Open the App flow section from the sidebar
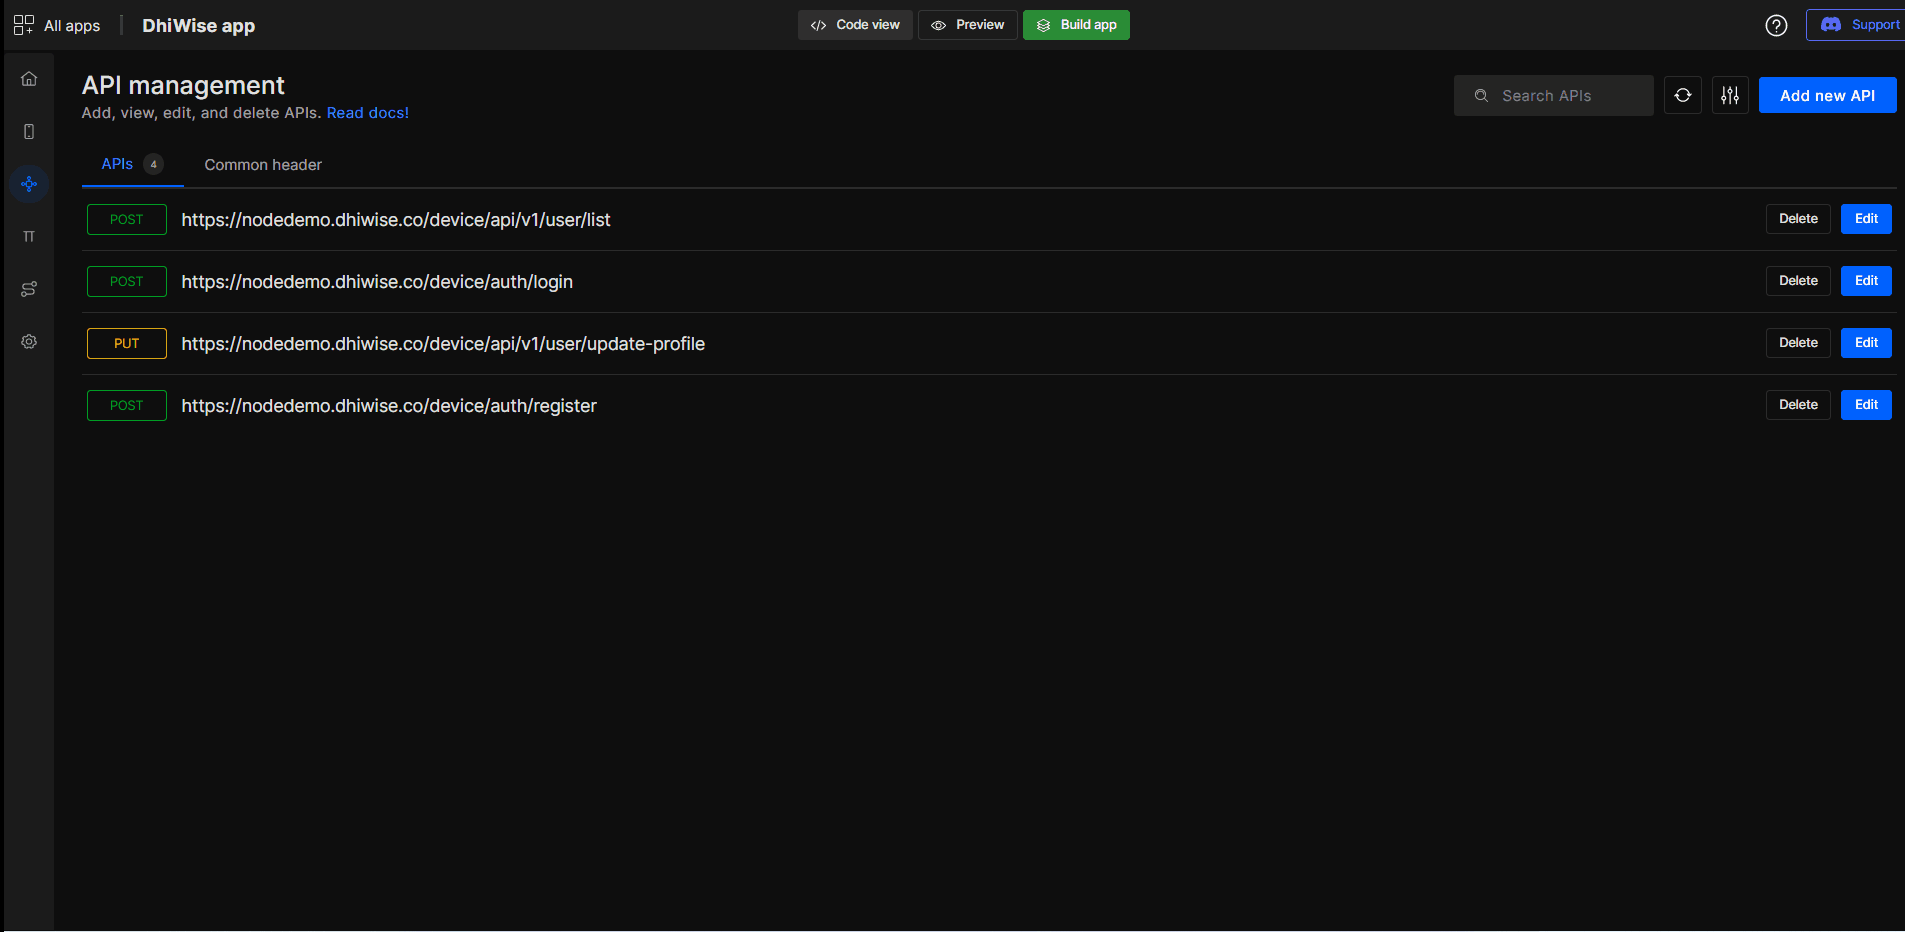 pos(28,289)
